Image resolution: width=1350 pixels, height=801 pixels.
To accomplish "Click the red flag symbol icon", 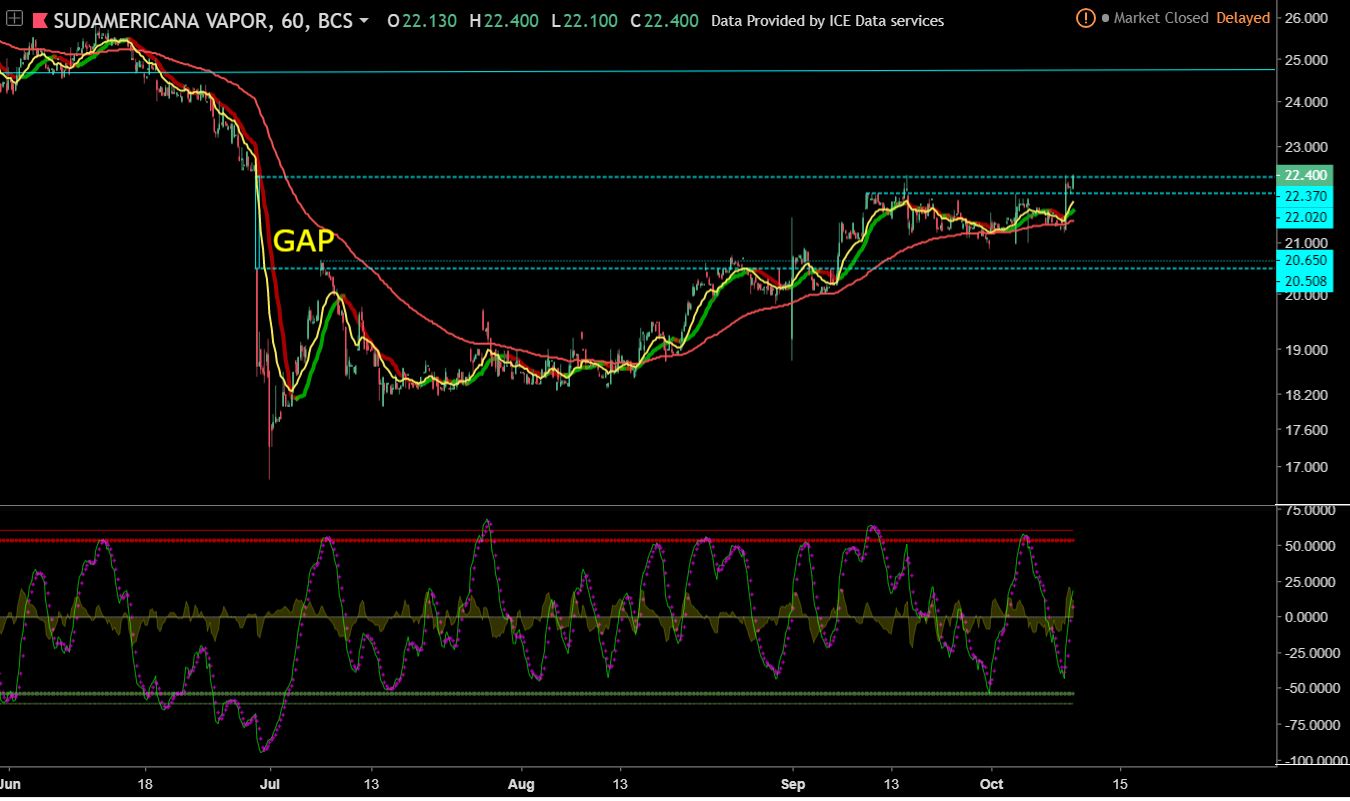I will click(x=40, y=20).
